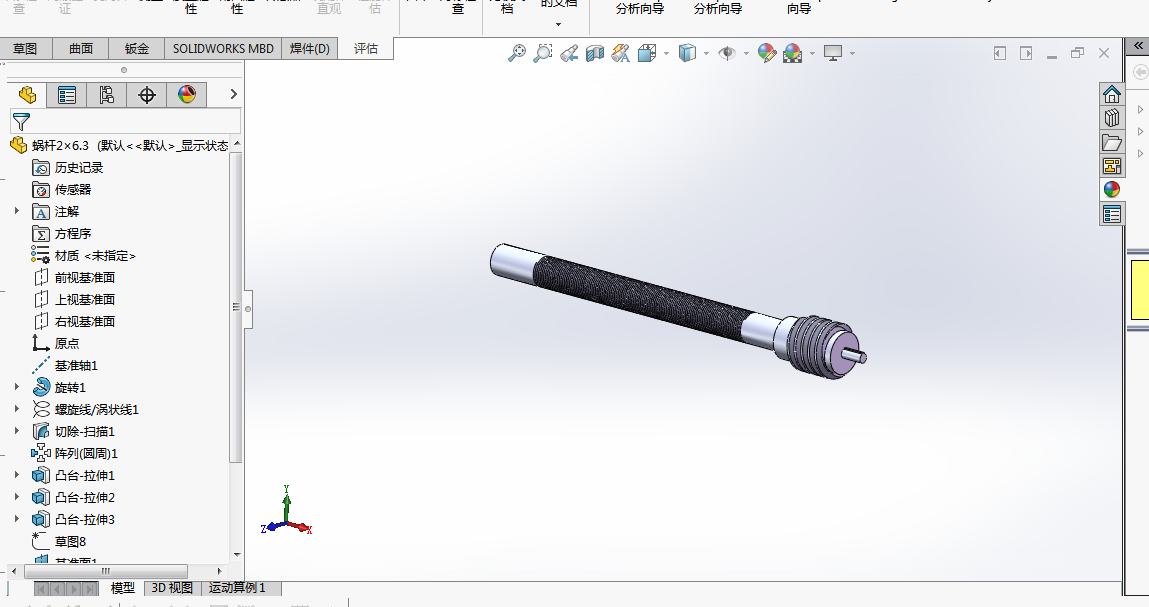
Task: Click the Display Style cube icon
Action: 687,53
